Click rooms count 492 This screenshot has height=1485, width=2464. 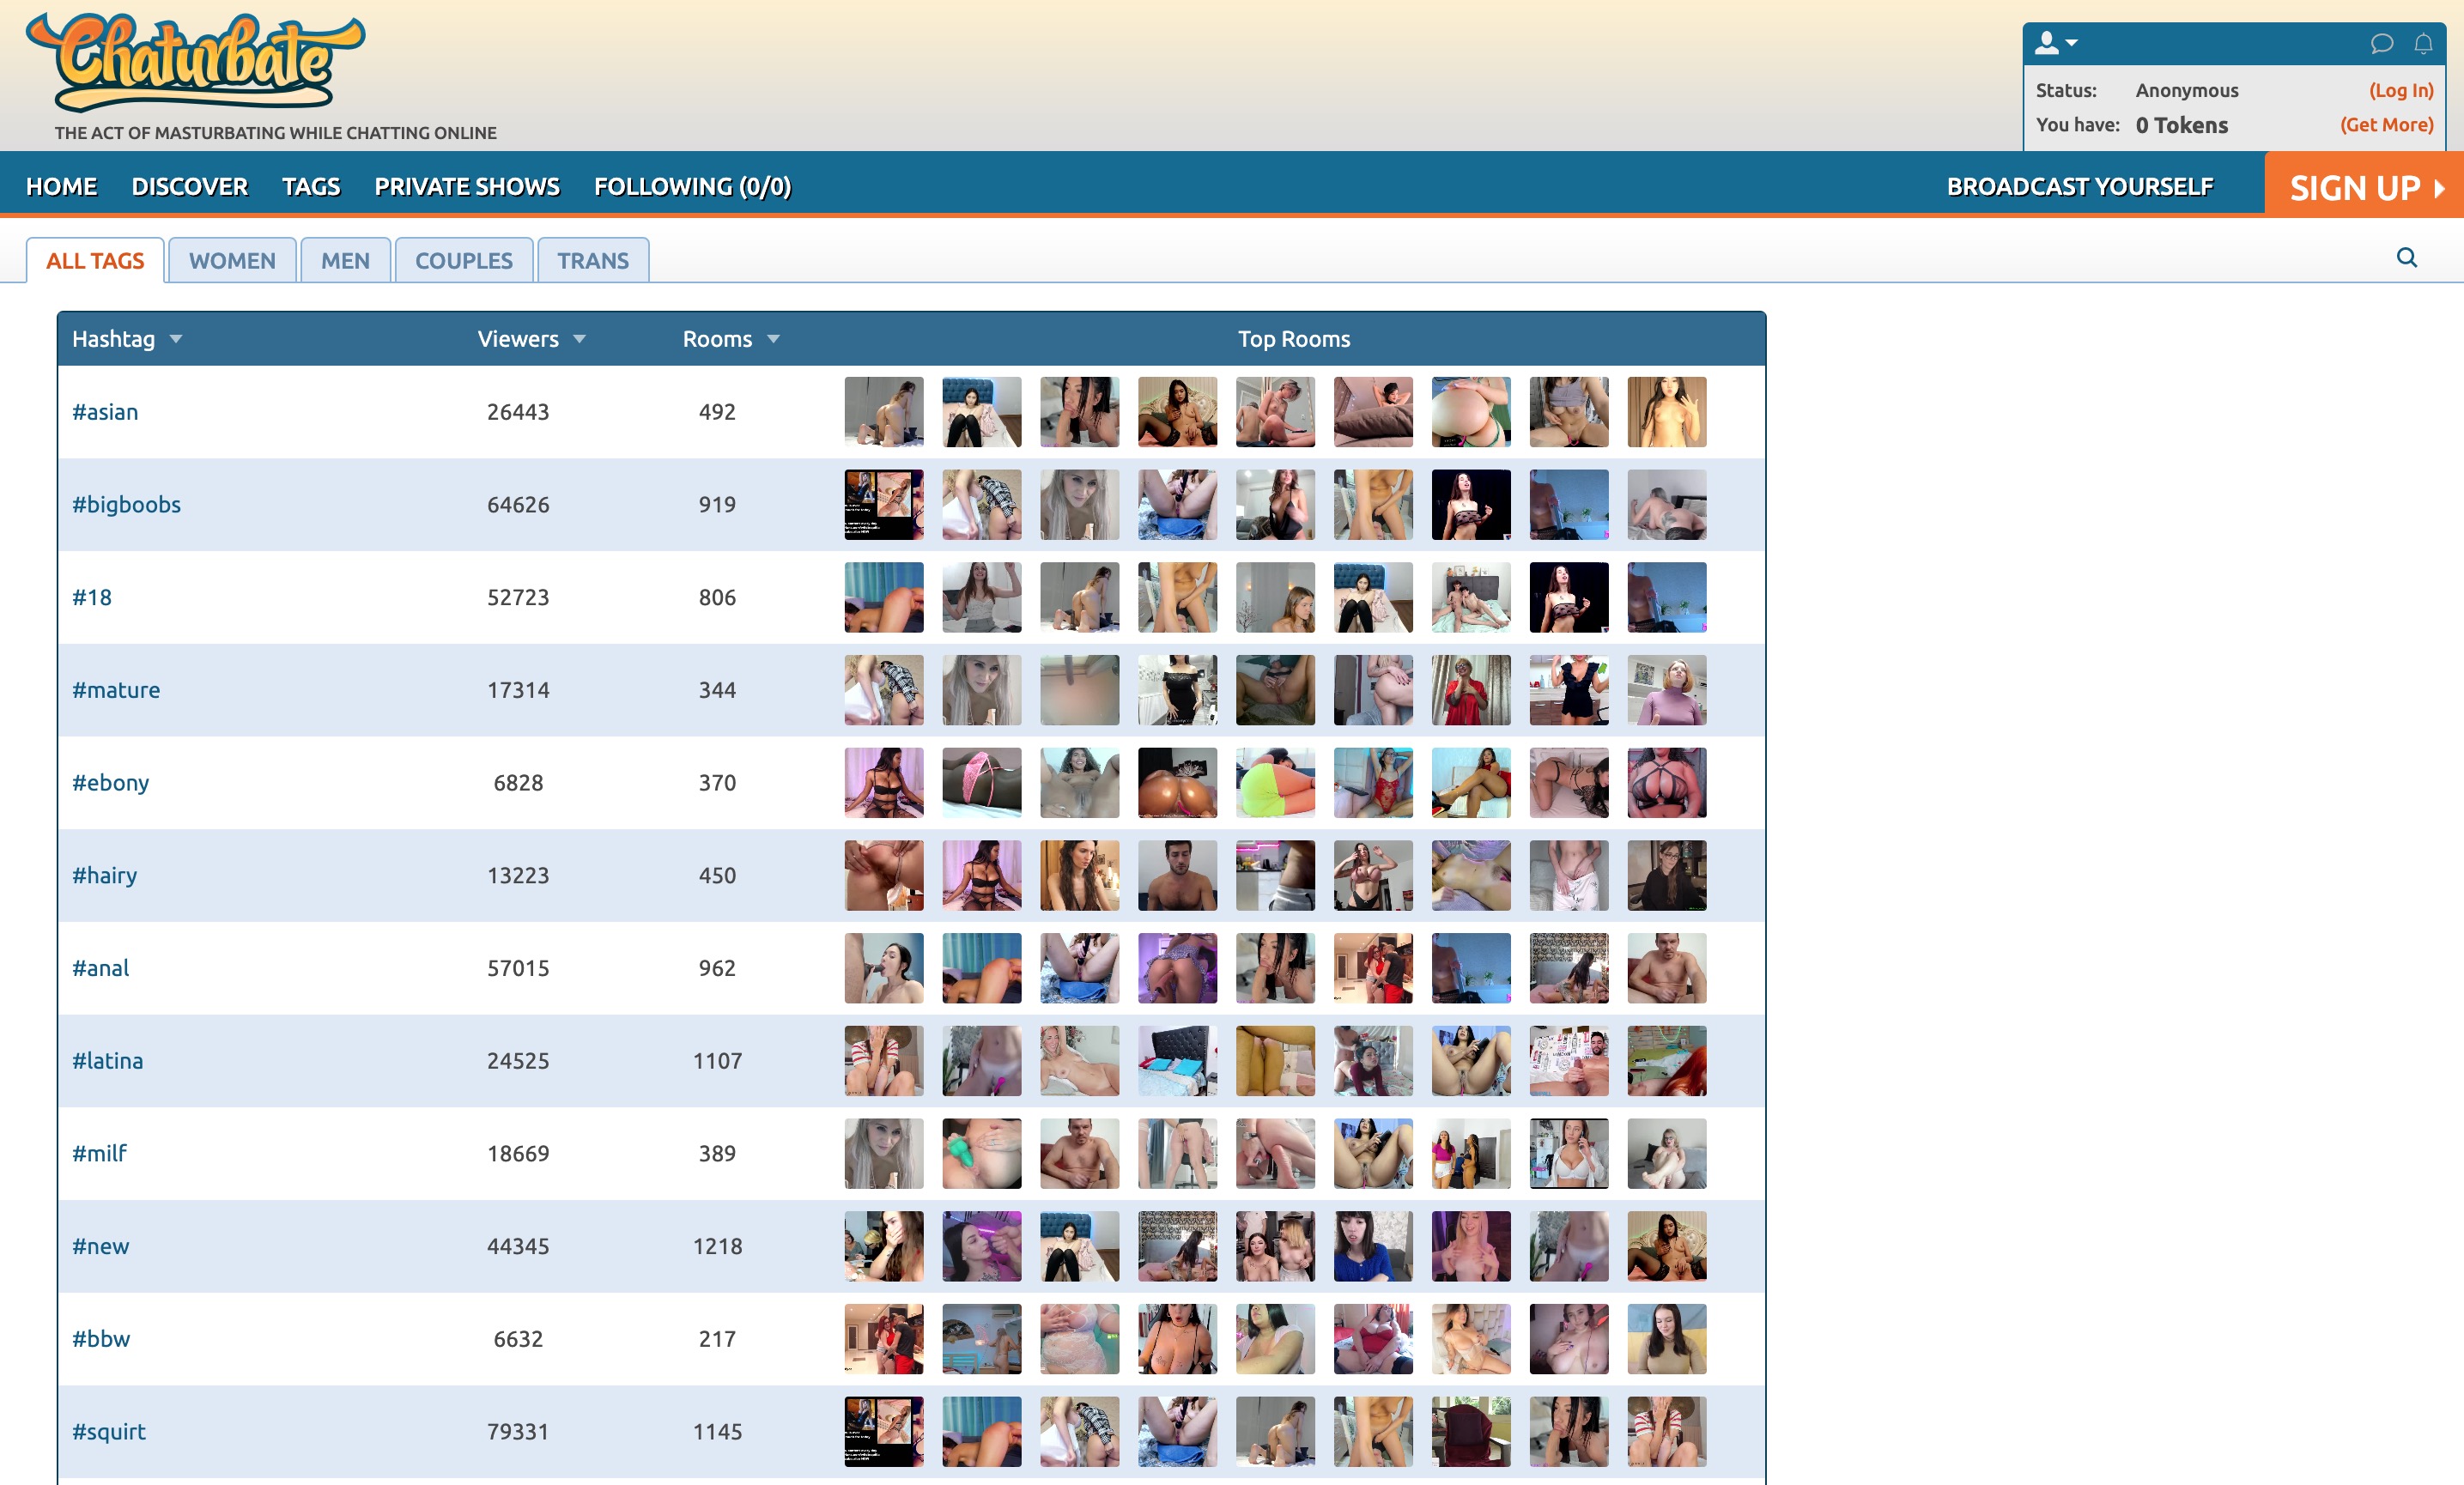pyautogui.click(x=717, y=412)
